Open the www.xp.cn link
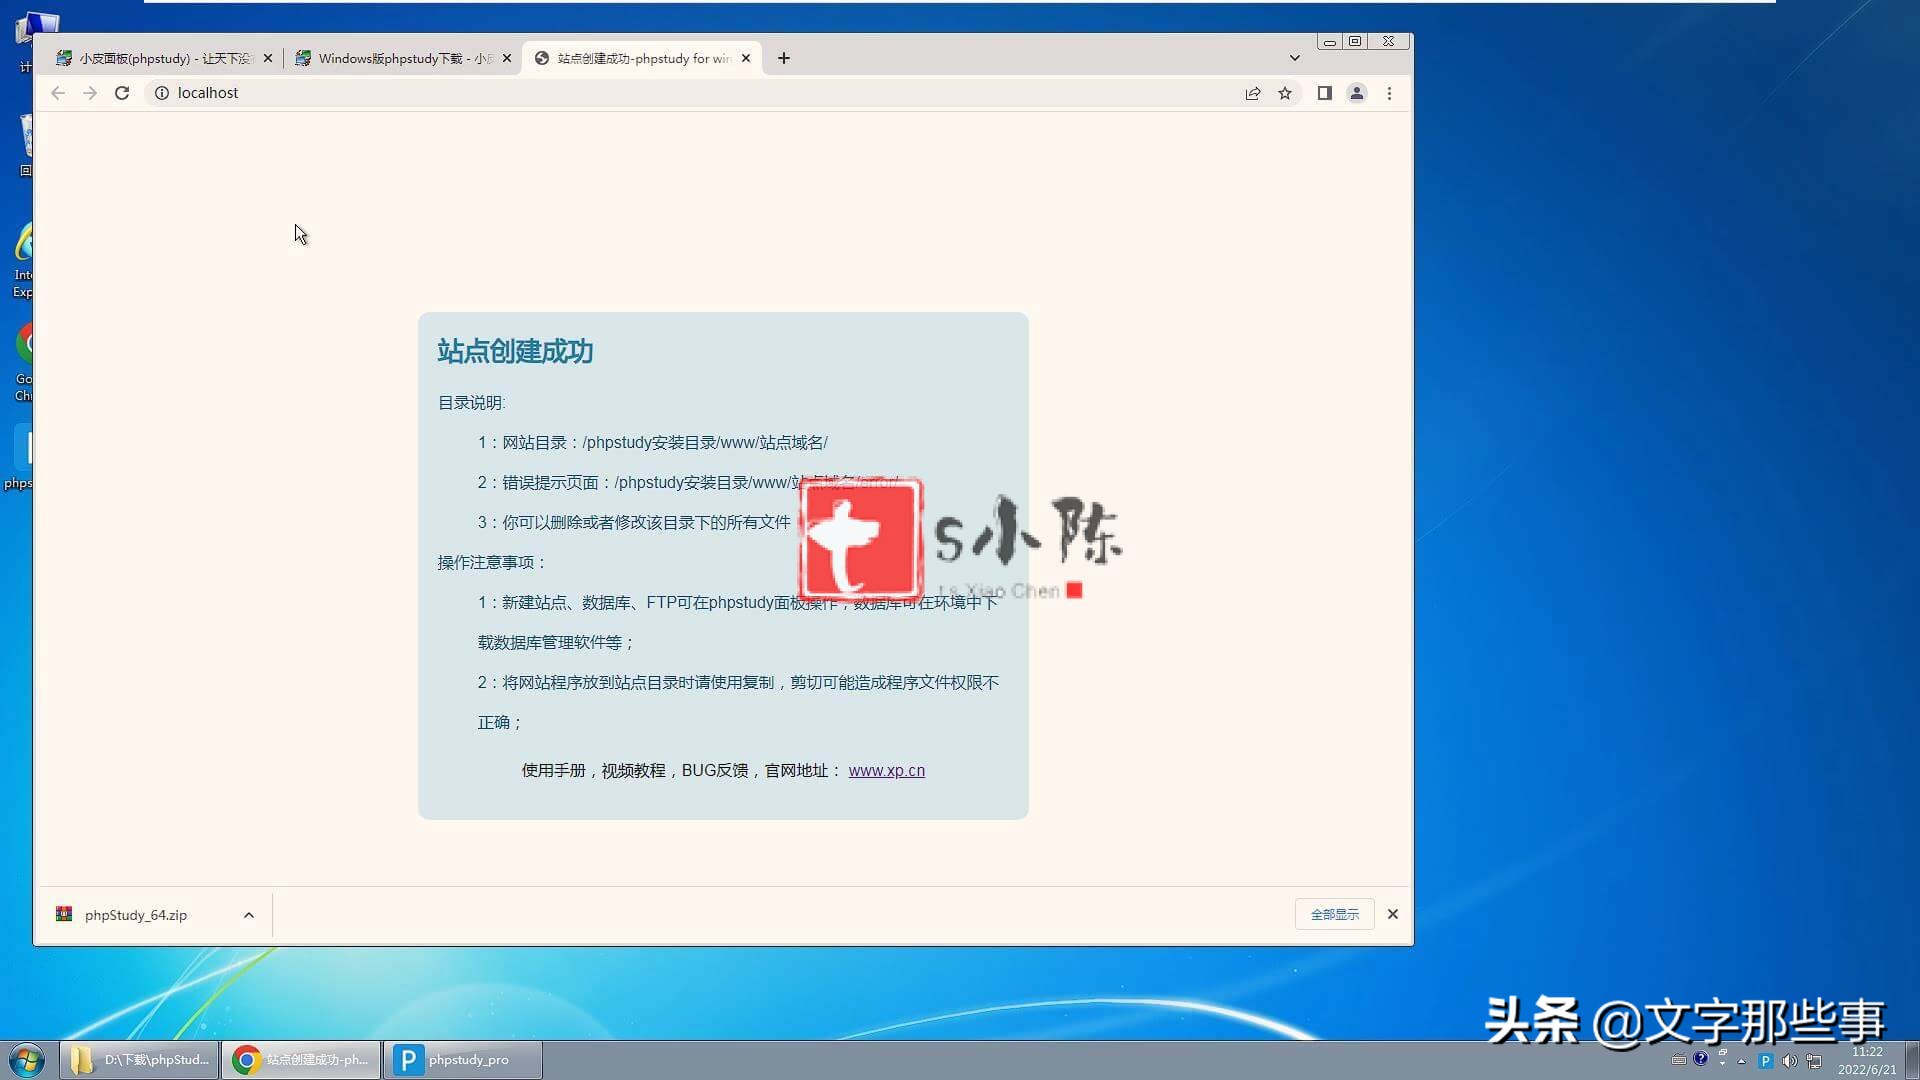1920x1080 pixels. pos(886,770)
